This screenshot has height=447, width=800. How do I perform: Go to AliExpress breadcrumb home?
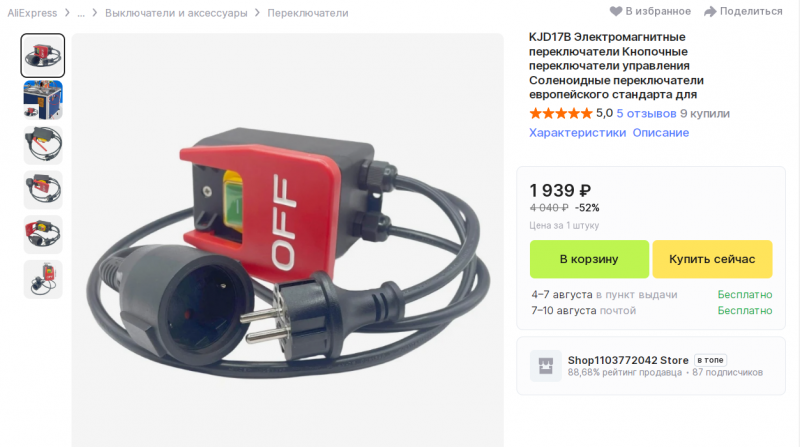(x=32, y=13)
